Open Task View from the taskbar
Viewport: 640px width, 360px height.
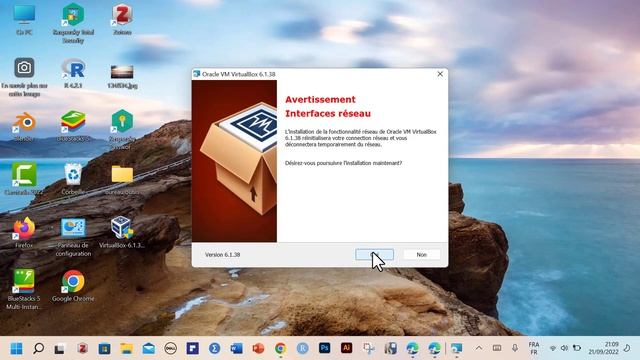coord(60,348)
